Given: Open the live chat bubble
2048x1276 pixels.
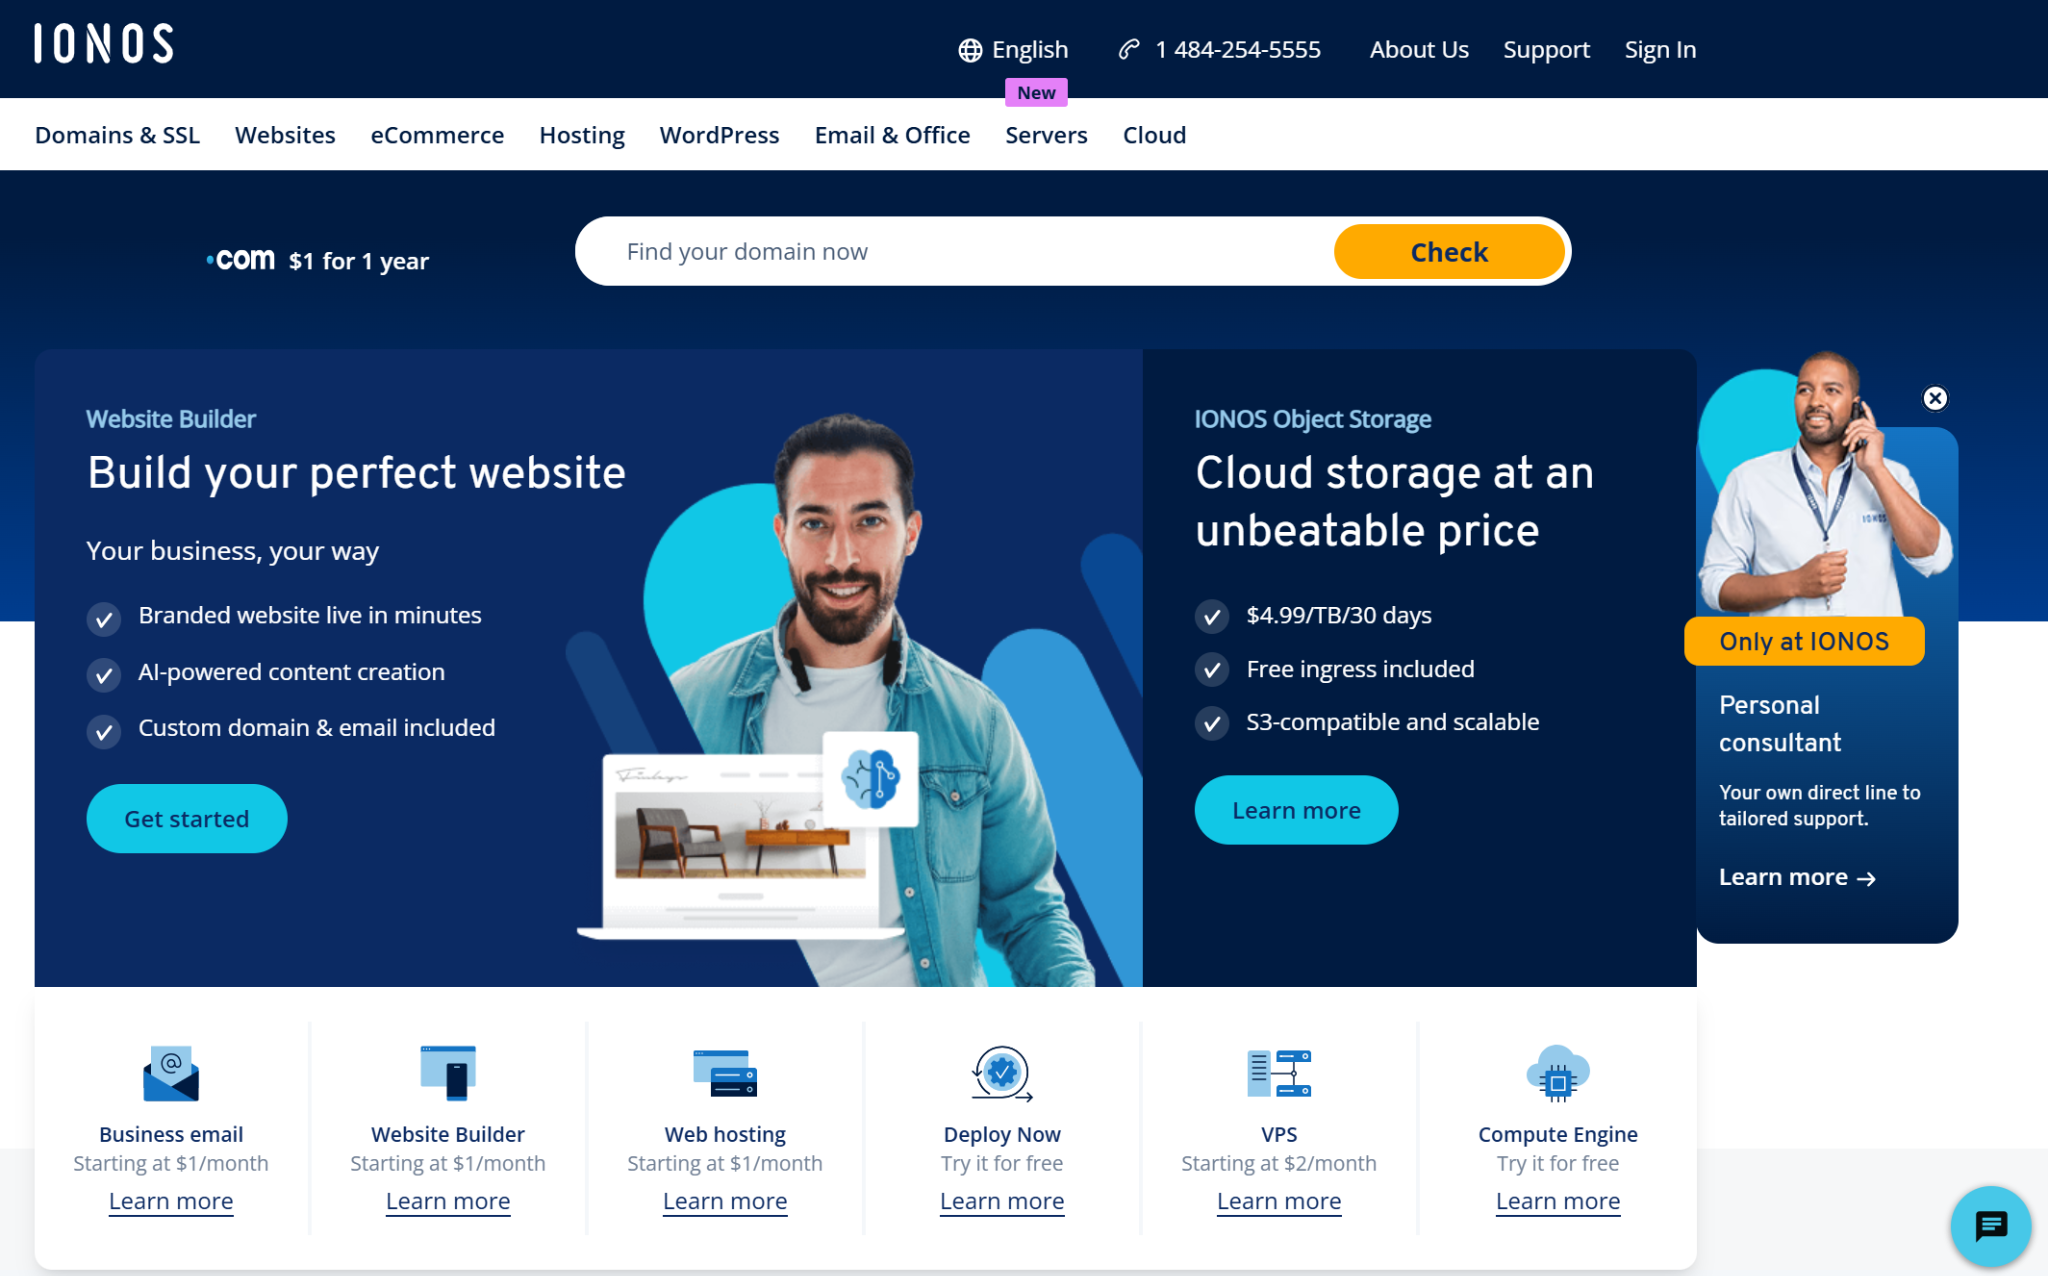Looking at the screenshot, I should (1990, 1225).
